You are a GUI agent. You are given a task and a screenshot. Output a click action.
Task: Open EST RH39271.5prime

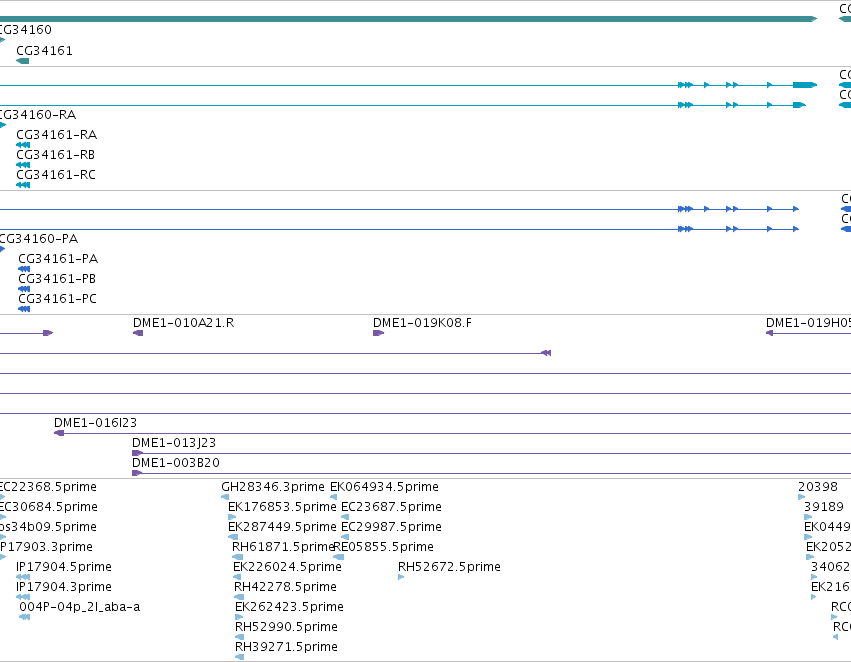(286, 647)
